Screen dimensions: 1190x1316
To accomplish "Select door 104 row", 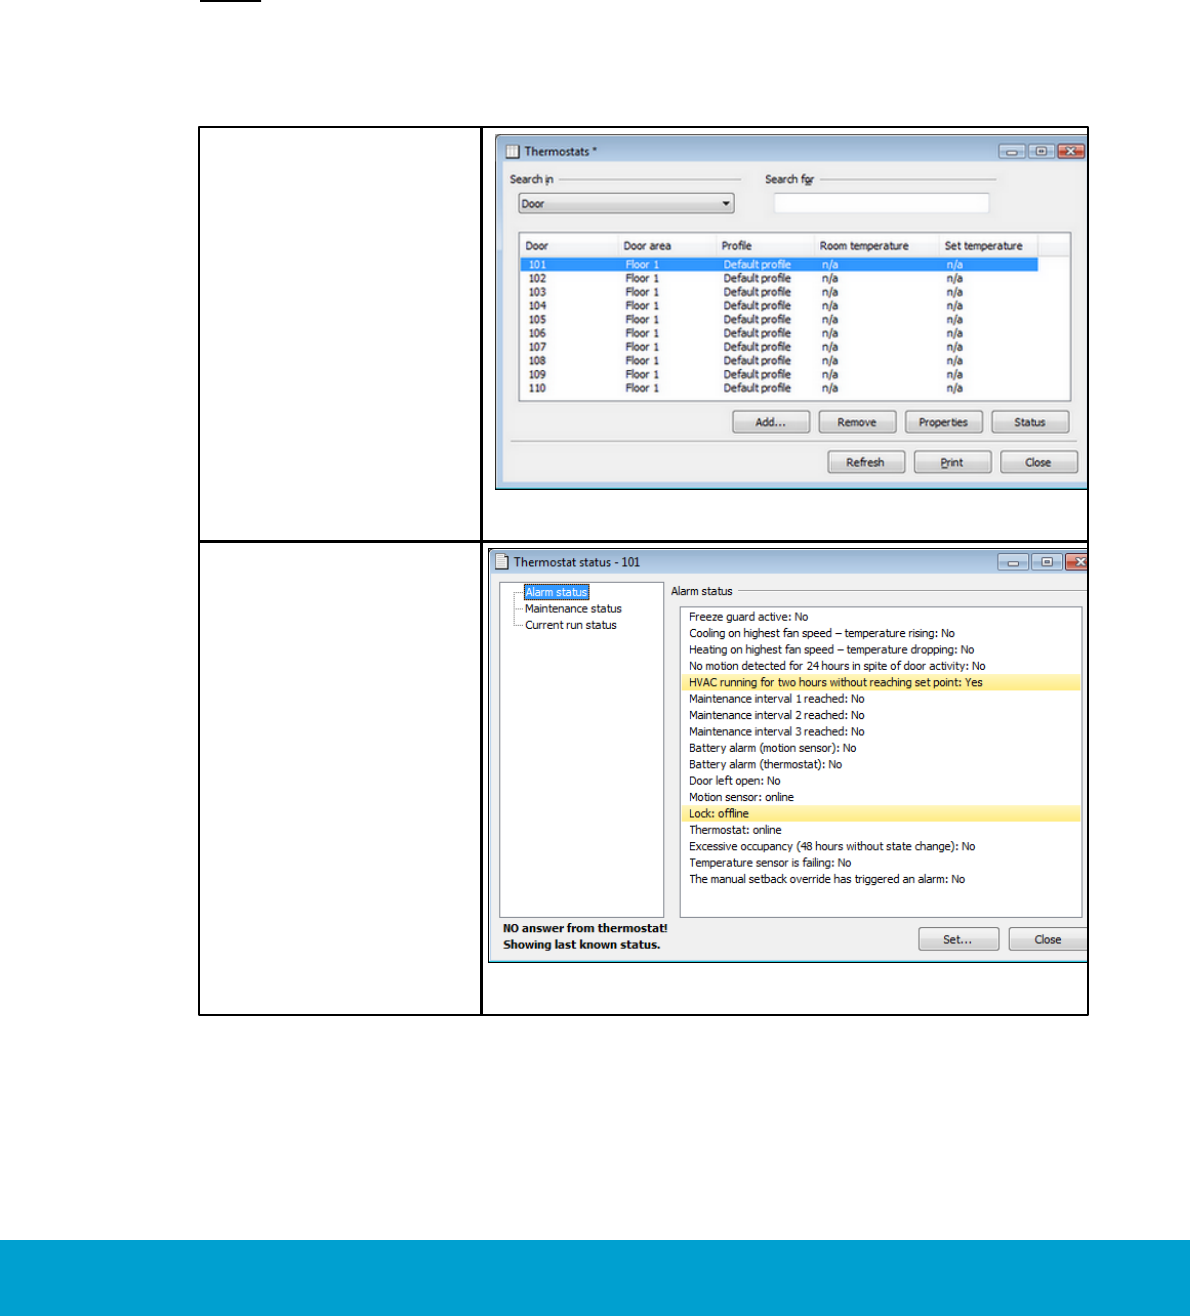I will (779, 306).
